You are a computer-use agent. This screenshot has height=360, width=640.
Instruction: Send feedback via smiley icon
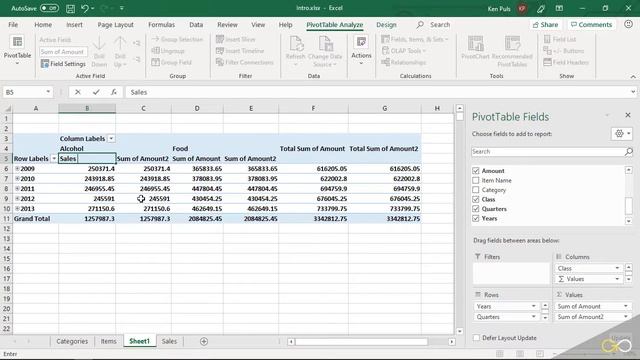tap(629, 24)
